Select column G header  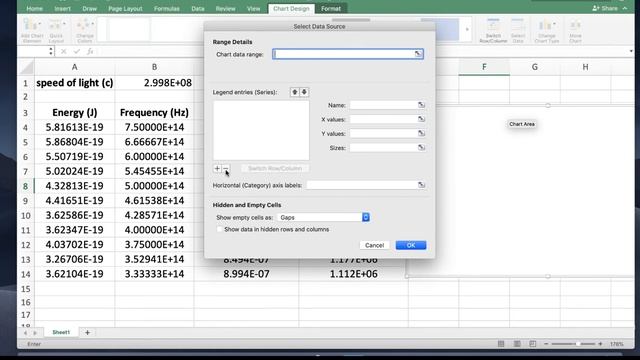pyautogui.click(x=535, y=67)
